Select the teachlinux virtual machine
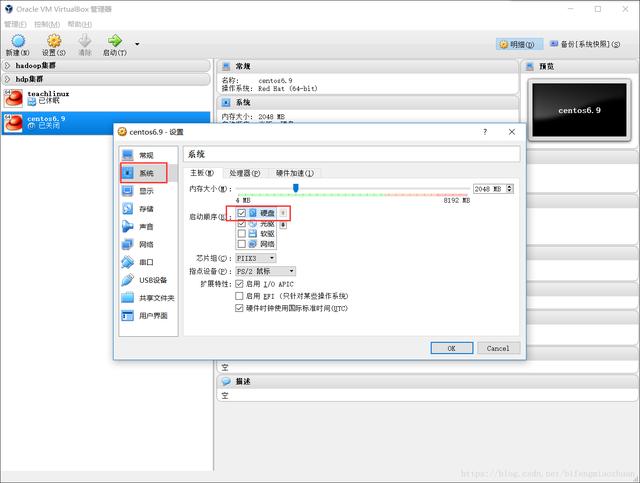This screenshot has width=640, height=483. (106, 98)
